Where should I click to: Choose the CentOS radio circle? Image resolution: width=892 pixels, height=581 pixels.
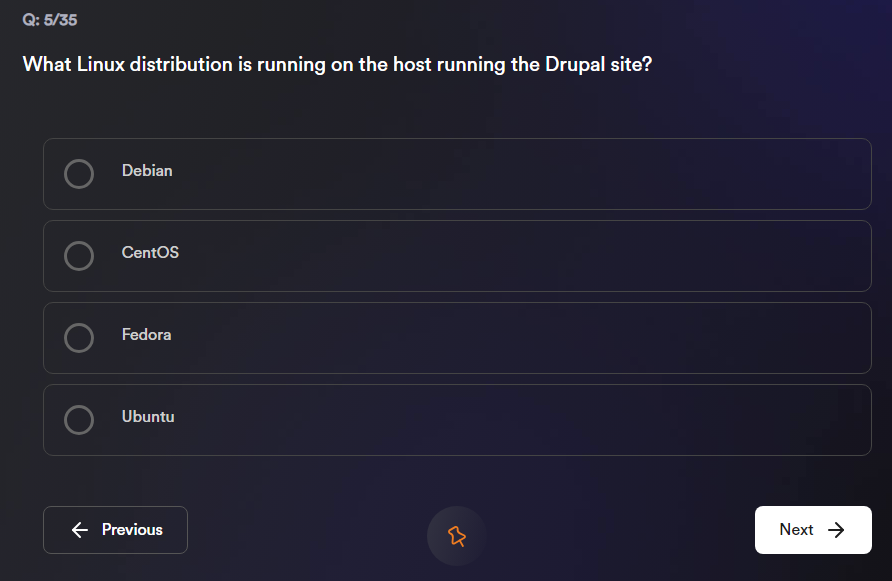click(x=79, y=256)
